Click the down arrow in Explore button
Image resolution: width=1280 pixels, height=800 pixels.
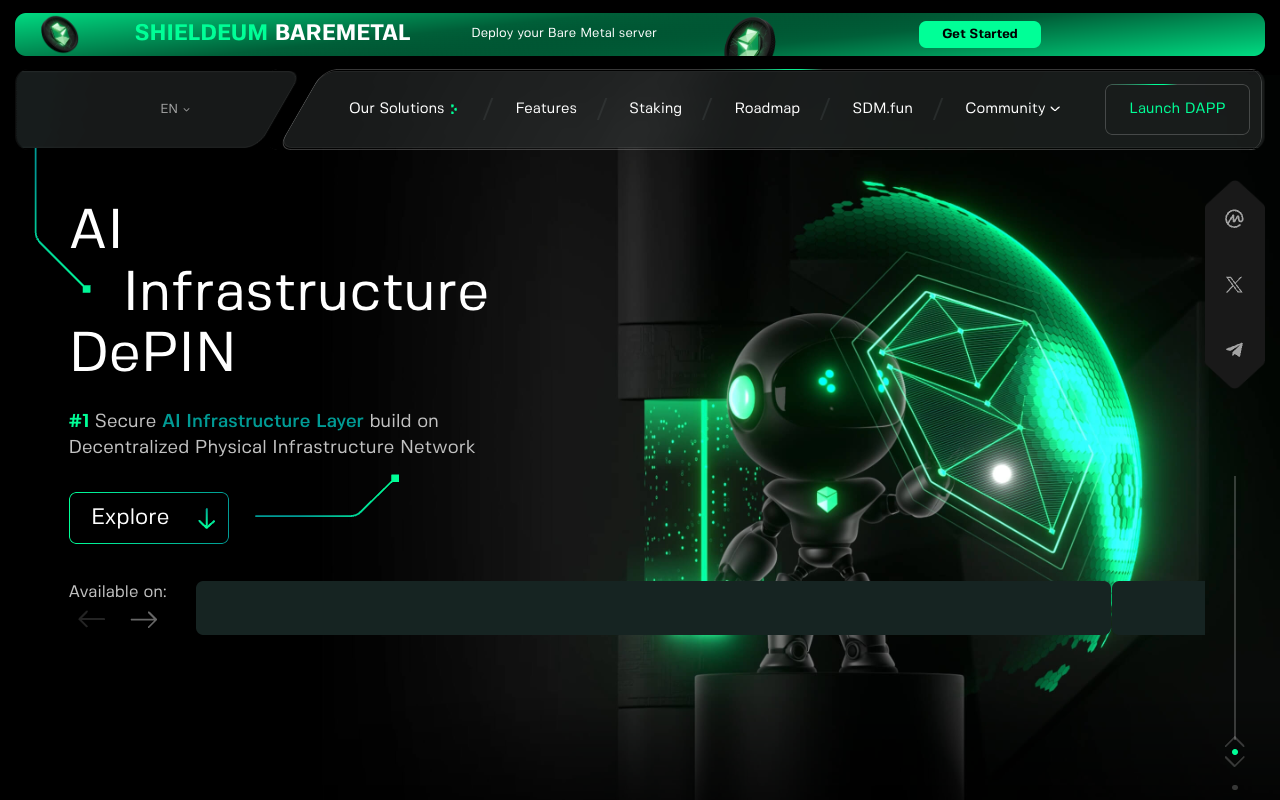207,518
